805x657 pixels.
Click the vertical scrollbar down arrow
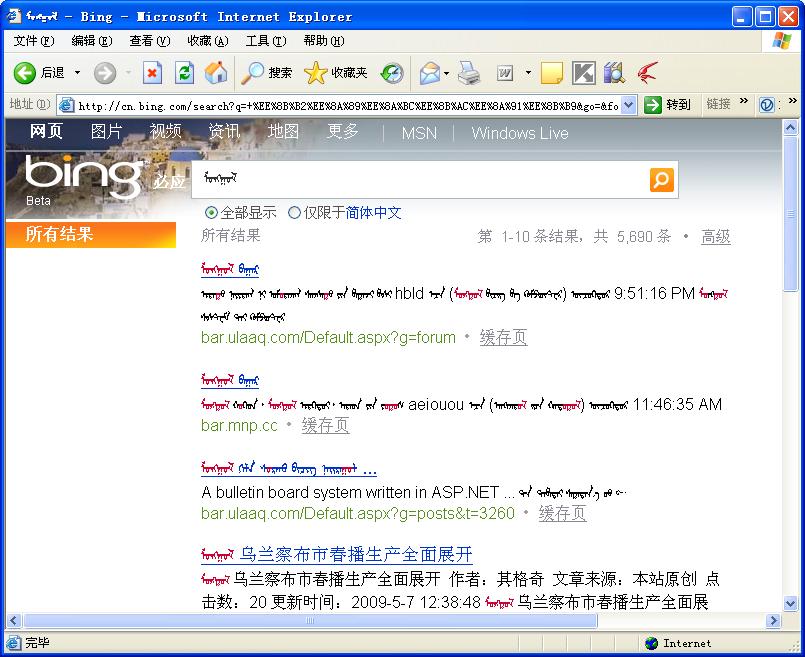[x=791, y=603]
